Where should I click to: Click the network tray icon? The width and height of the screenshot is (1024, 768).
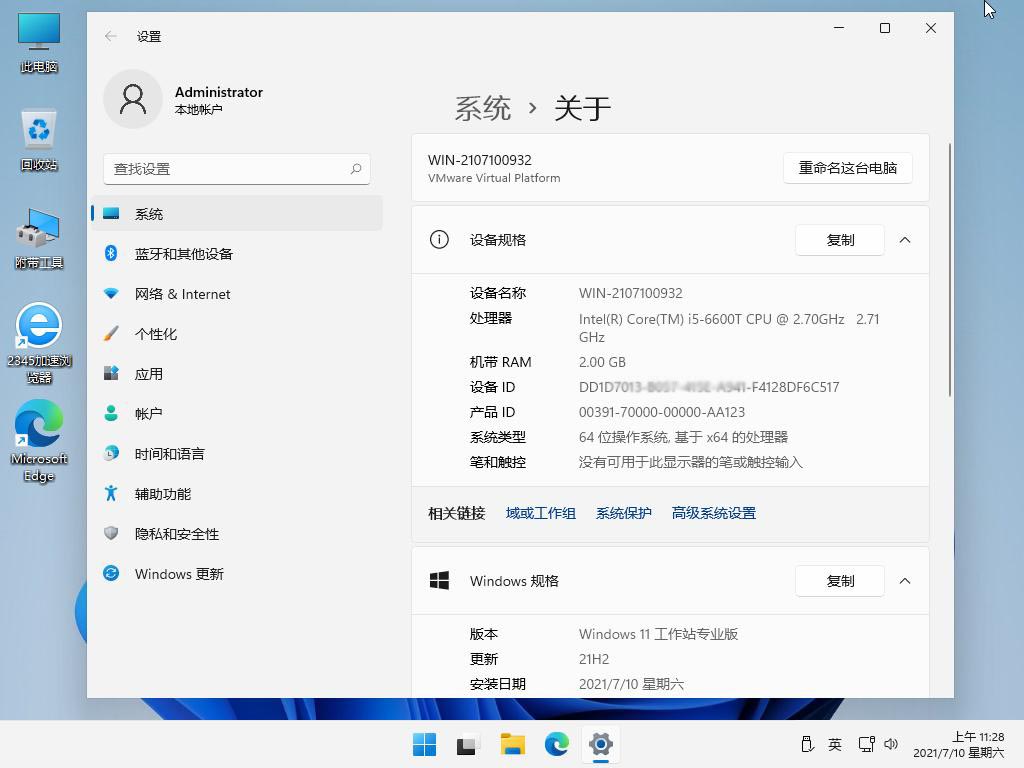pyautogui.click(x=867, y=744)
